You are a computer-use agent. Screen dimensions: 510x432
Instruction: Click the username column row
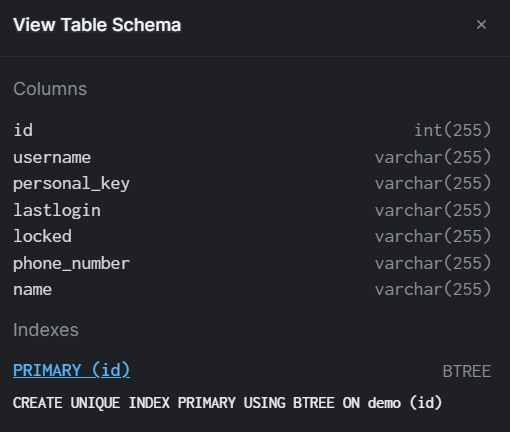click(252, 157)
